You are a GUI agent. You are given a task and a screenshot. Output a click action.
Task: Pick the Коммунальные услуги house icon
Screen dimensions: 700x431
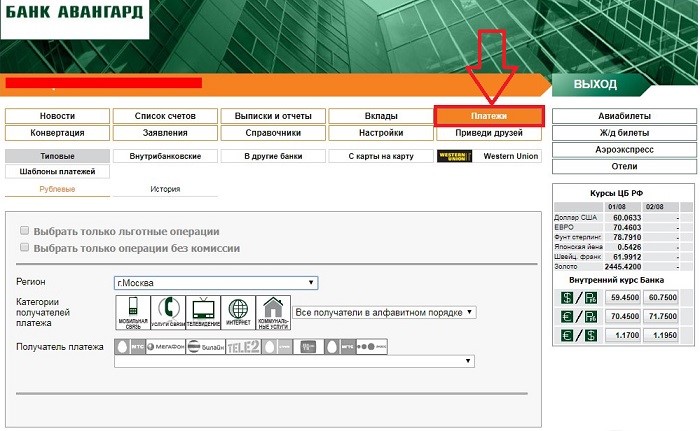click(x=273, y=312)
